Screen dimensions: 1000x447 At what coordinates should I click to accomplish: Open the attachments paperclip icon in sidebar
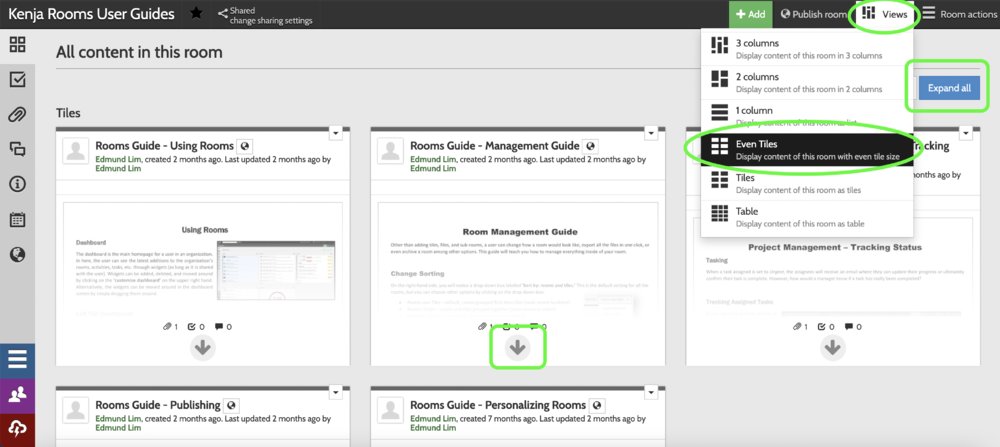pos(17,115)
